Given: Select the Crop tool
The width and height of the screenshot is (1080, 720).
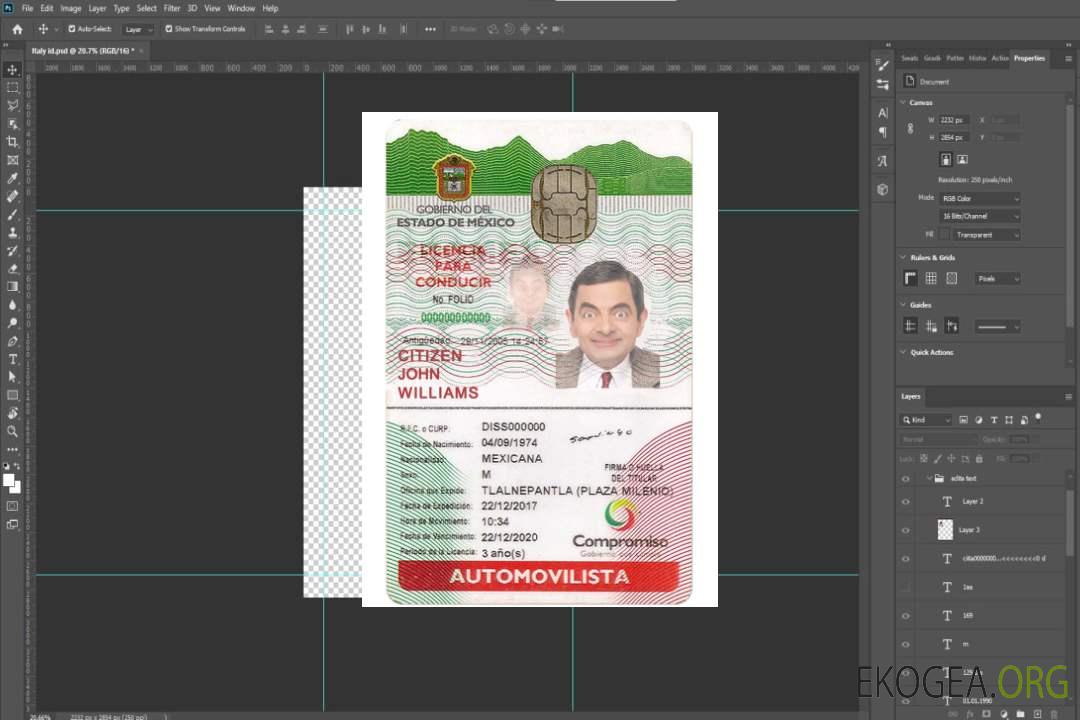Looking at the screenshot, I should (x=12, y=142).
